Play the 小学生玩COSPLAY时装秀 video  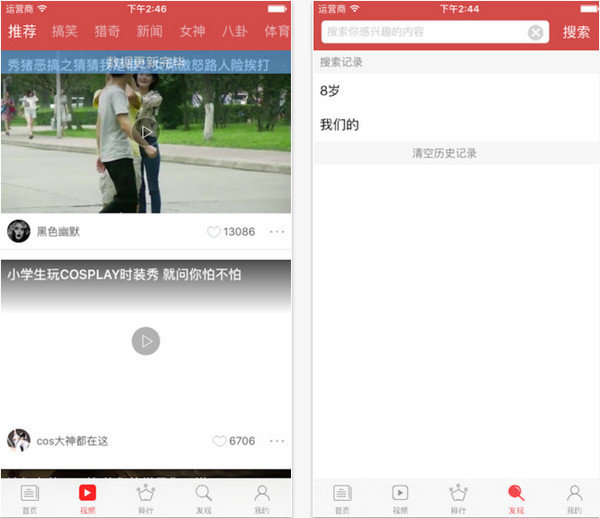click(x=146, y=341)
